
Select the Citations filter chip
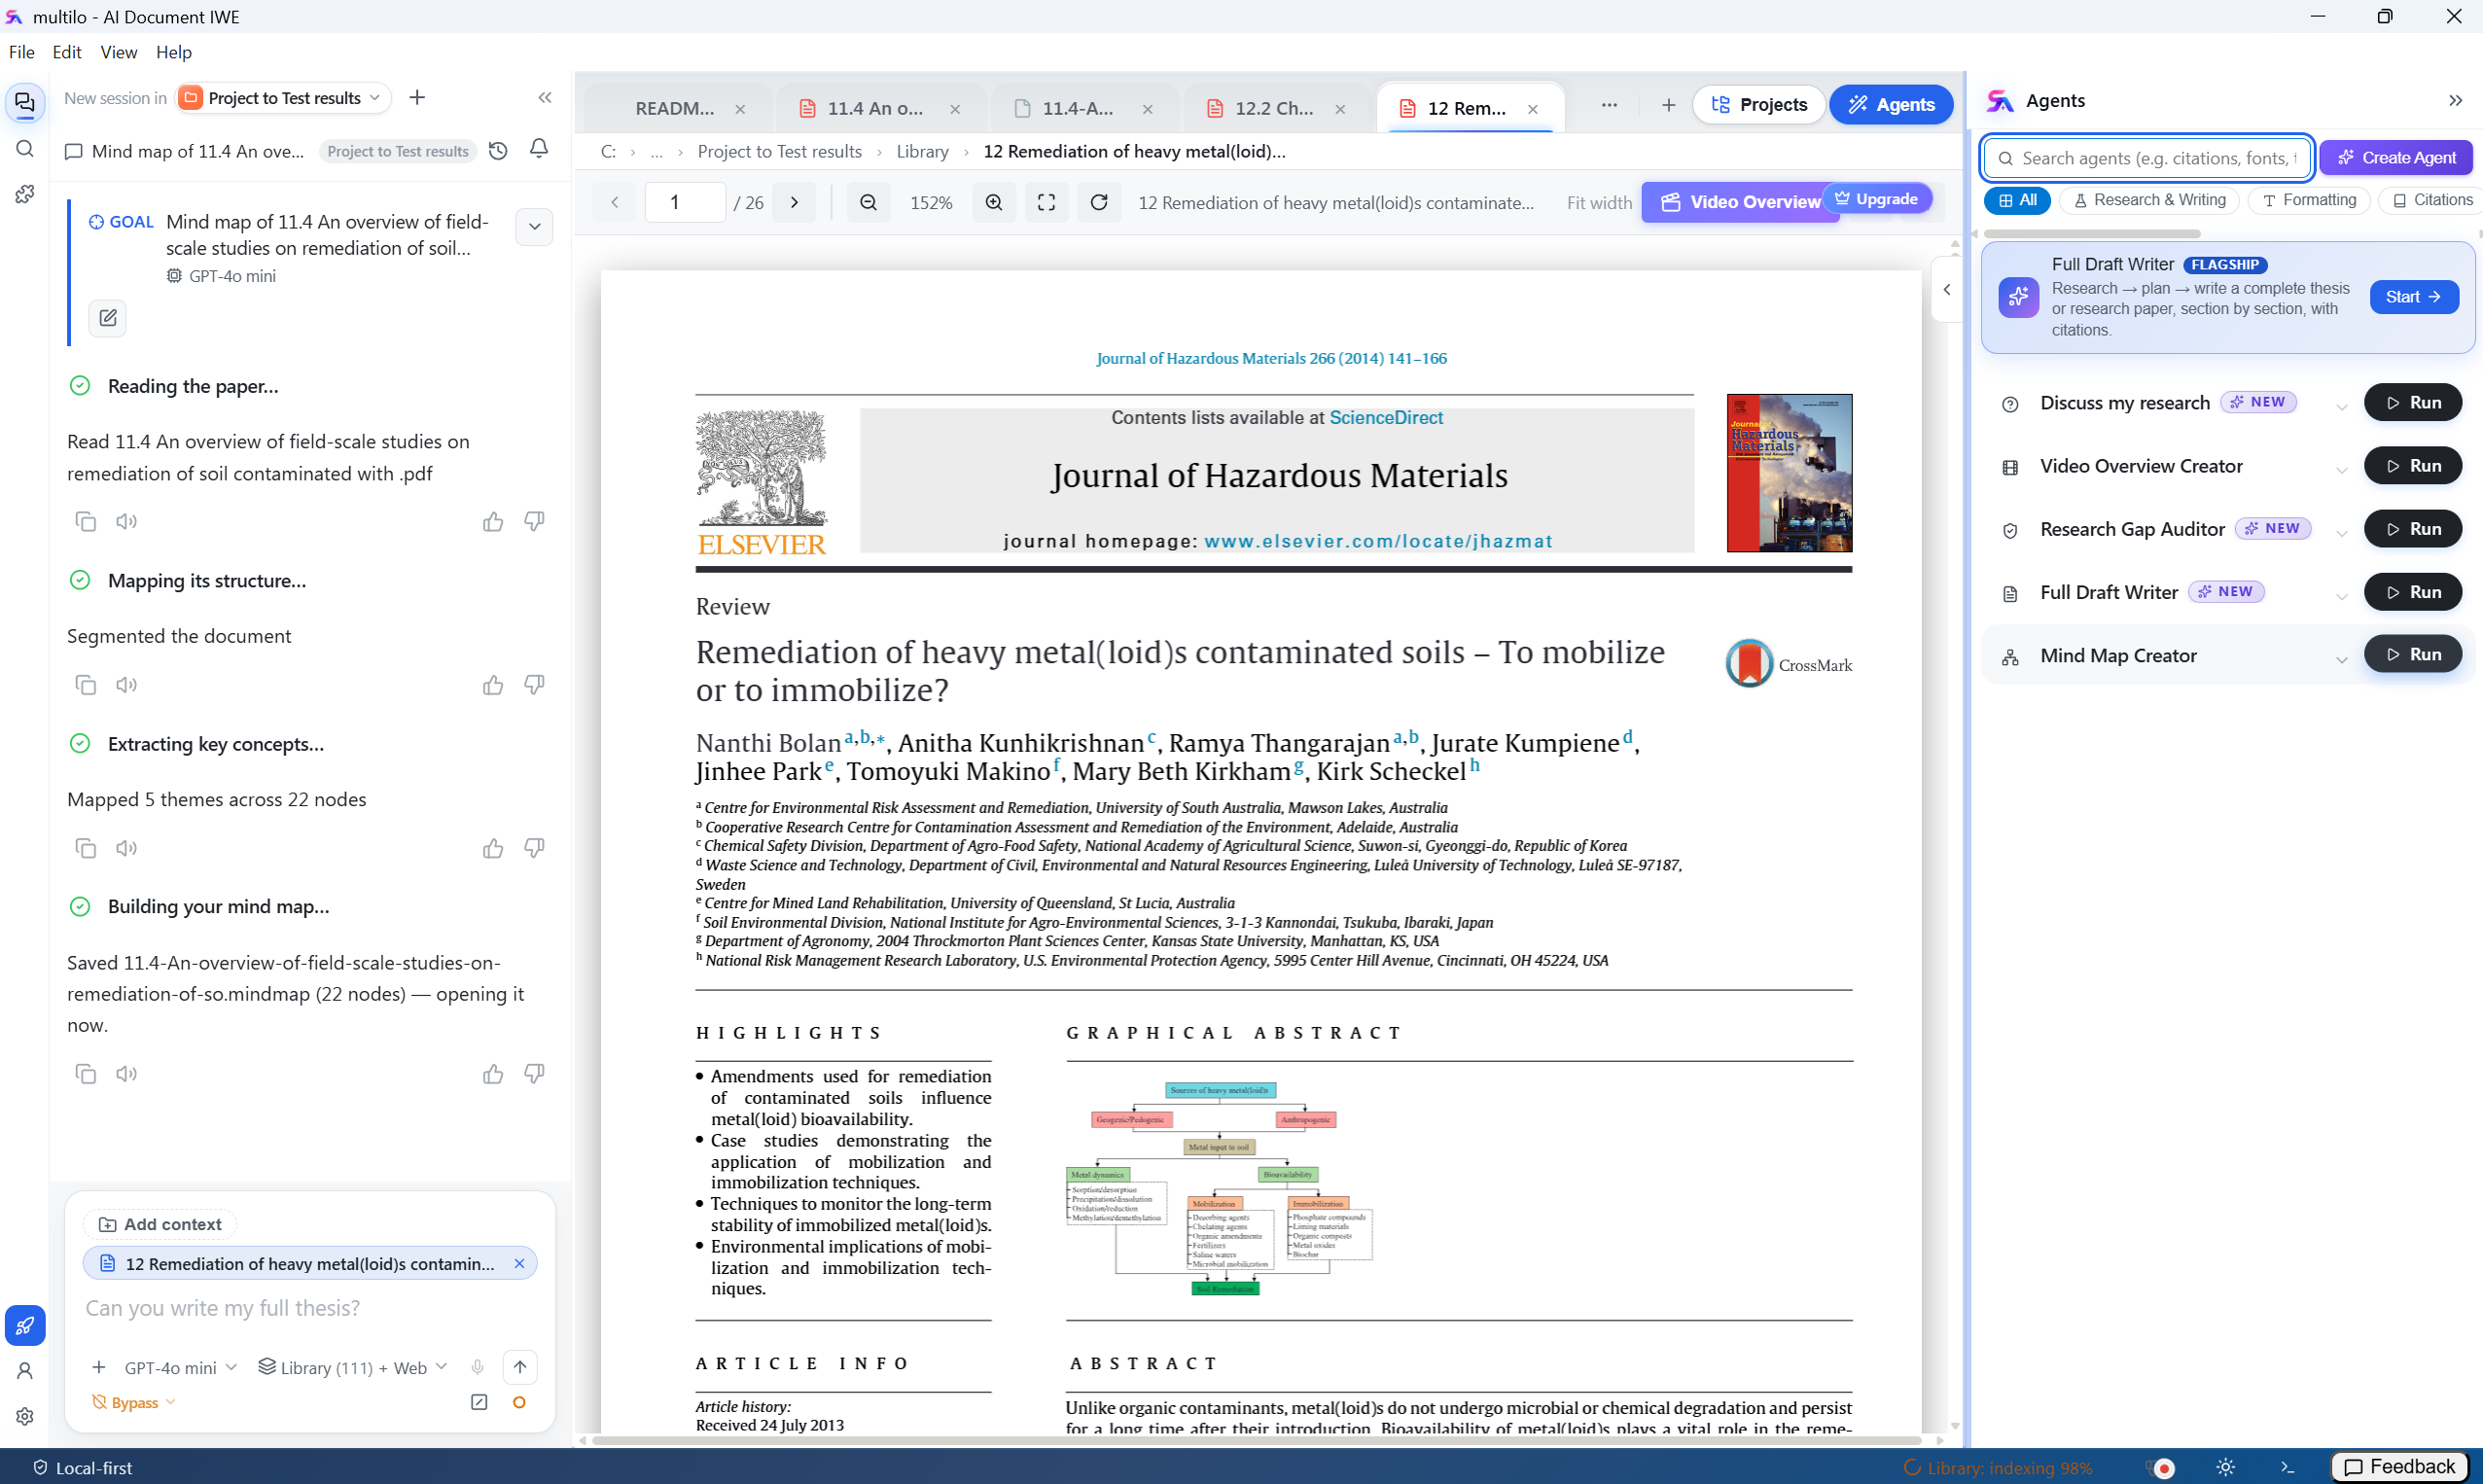click(x=2432, y=200)
